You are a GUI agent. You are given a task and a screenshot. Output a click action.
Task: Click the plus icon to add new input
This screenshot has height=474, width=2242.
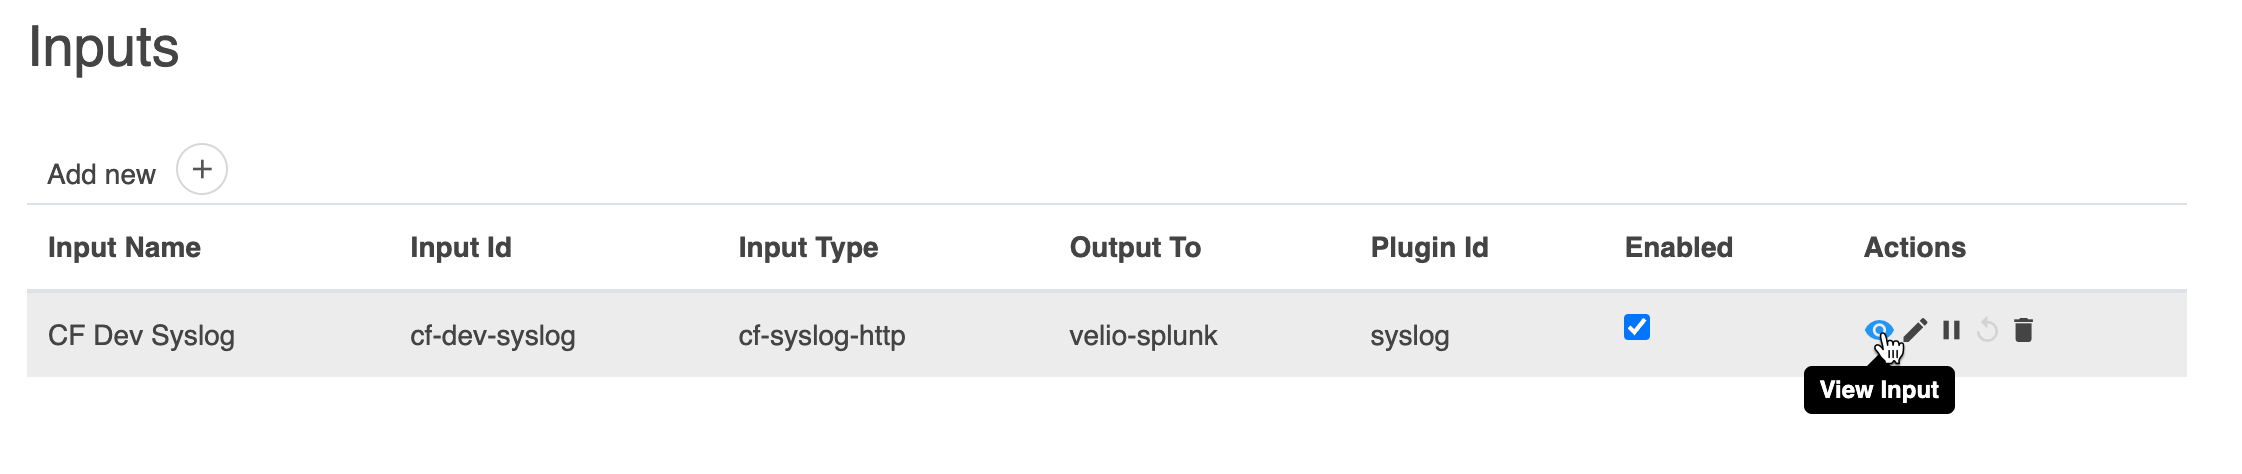pyautogui.click(x=202, y=169)
